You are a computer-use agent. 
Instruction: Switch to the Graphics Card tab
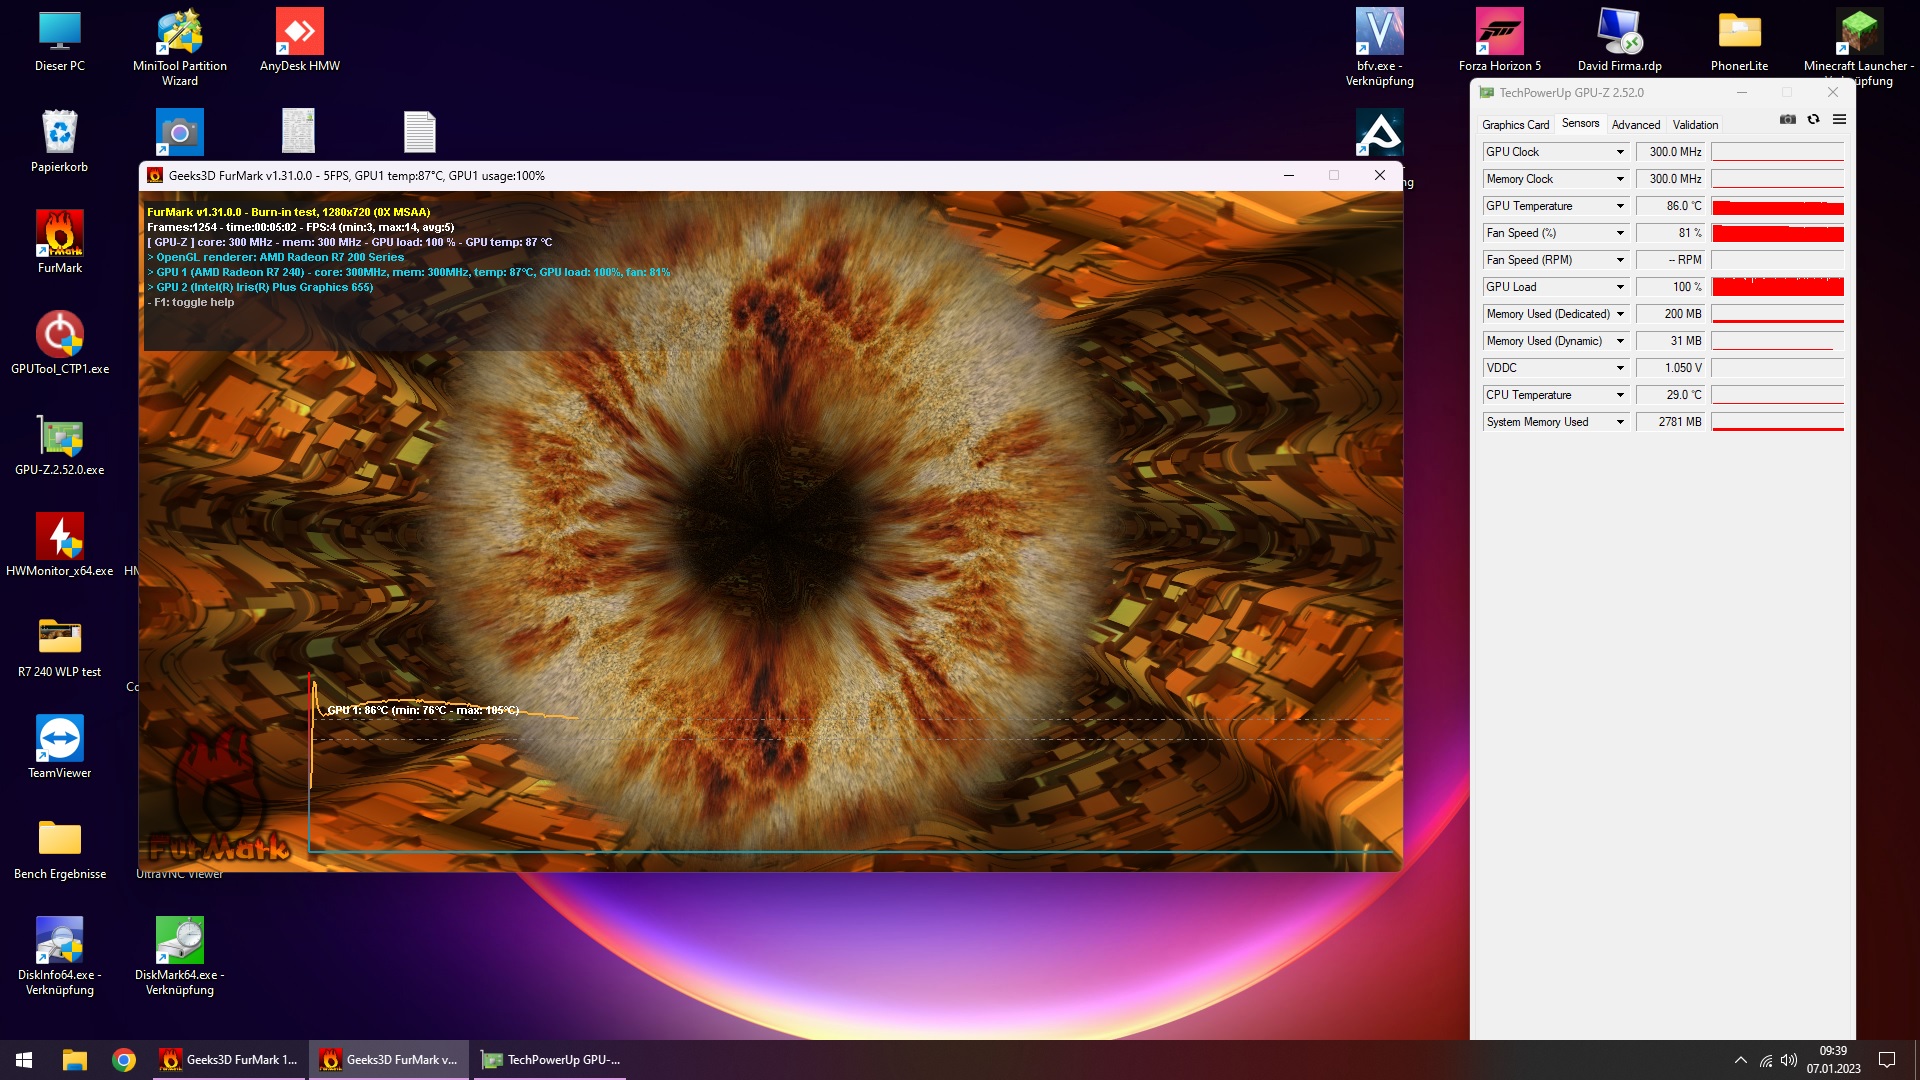click(x=1515, y=125)
